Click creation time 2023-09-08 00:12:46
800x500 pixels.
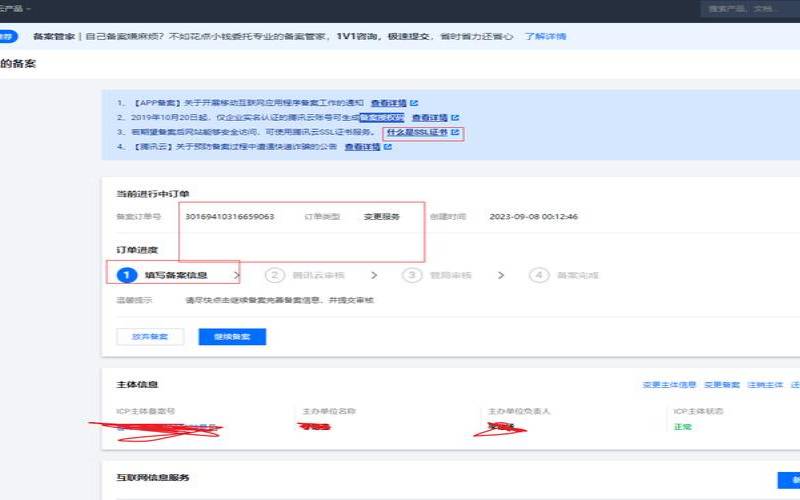tap(533, 216)
